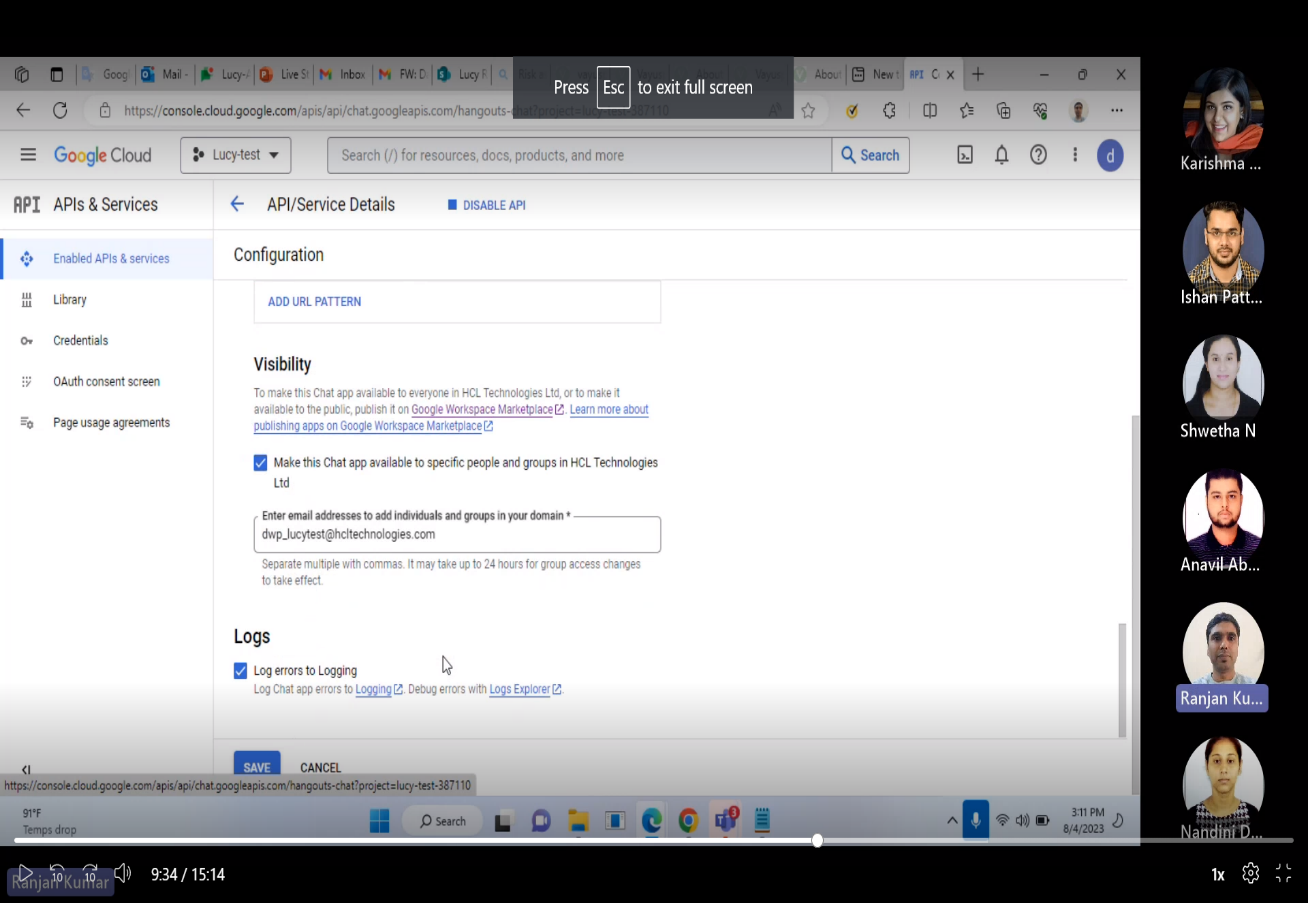Open the Google Cloud notifications bell
This screenshot has width=1308, height=903.
tap(1001, 155)
